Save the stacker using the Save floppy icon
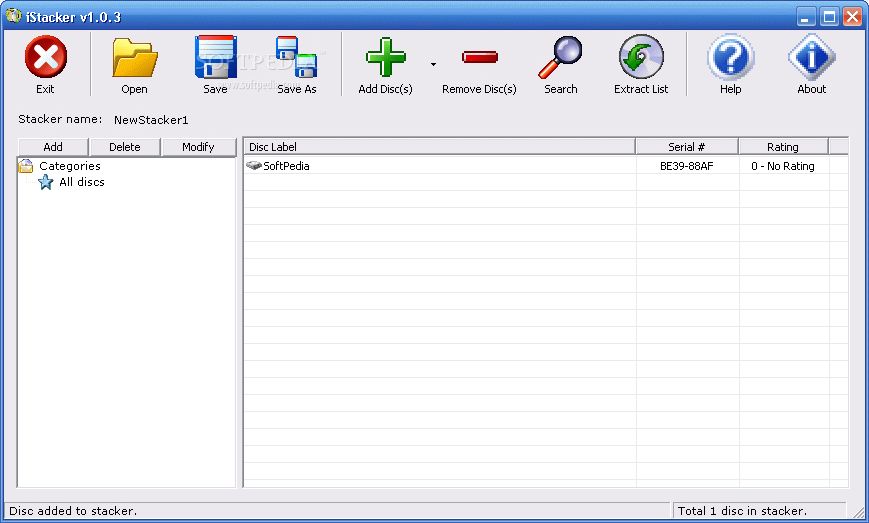This screenshot has width=869, height=523. pos(216,57)
